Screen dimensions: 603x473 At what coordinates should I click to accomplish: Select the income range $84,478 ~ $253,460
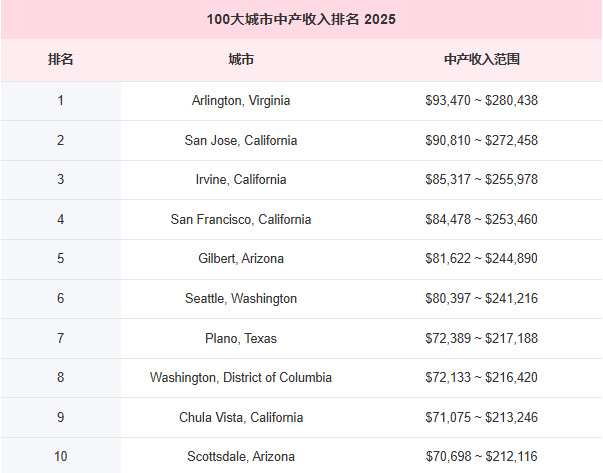coord(481,220)
